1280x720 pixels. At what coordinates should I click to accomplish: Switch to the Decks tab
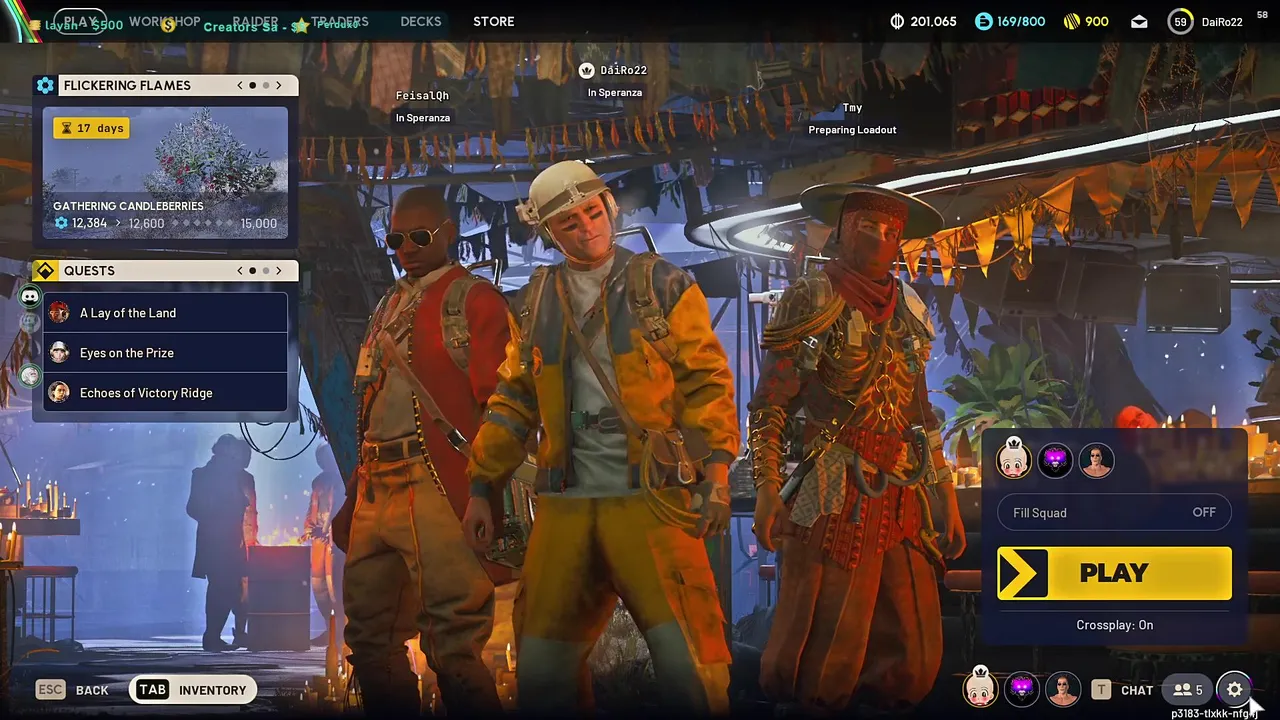point(421,21)
